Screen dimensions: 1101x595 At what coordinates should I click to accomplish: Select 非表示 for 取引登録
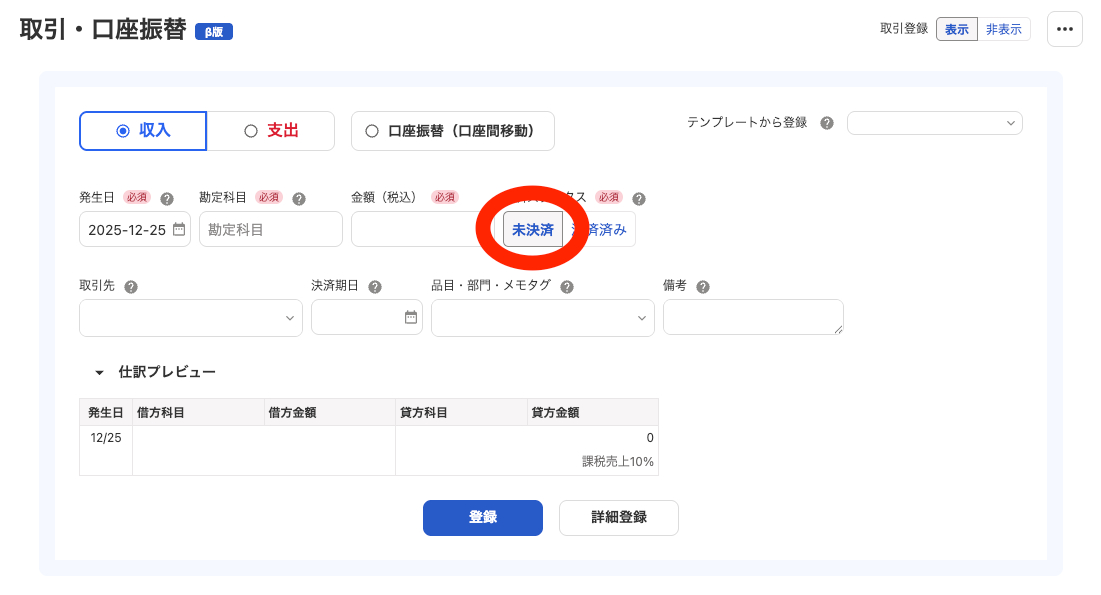pos(1004,29)
